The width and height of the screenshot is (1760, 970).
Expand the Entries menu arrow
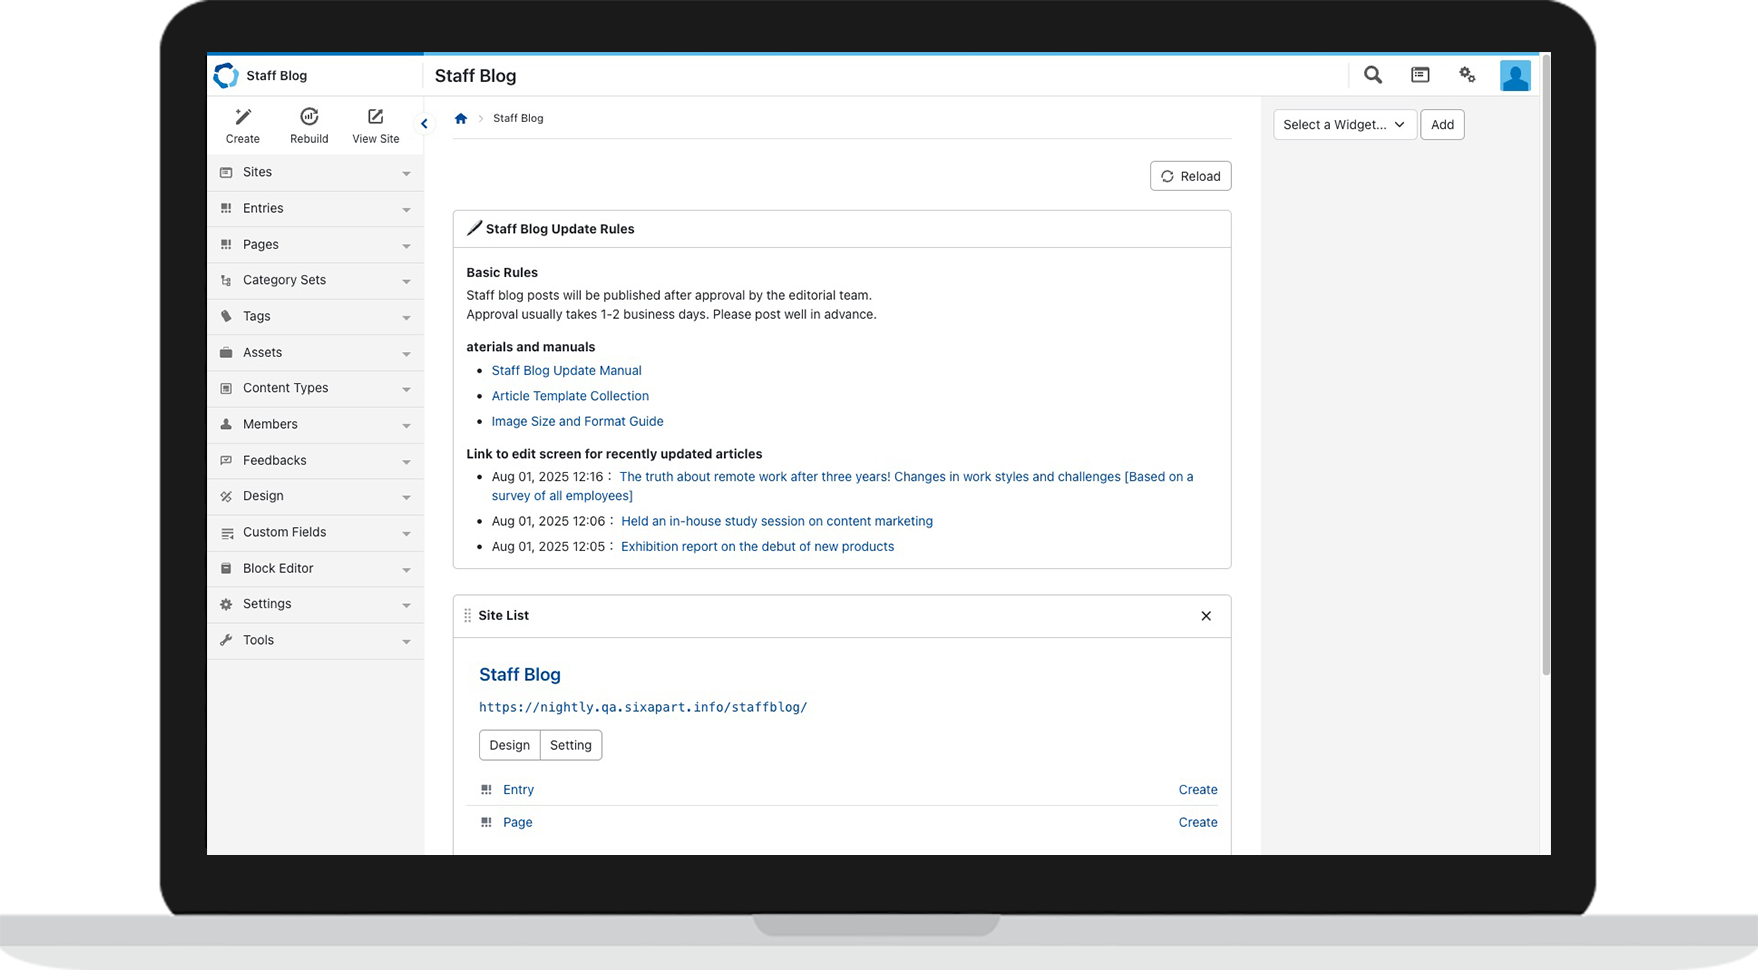406,209
